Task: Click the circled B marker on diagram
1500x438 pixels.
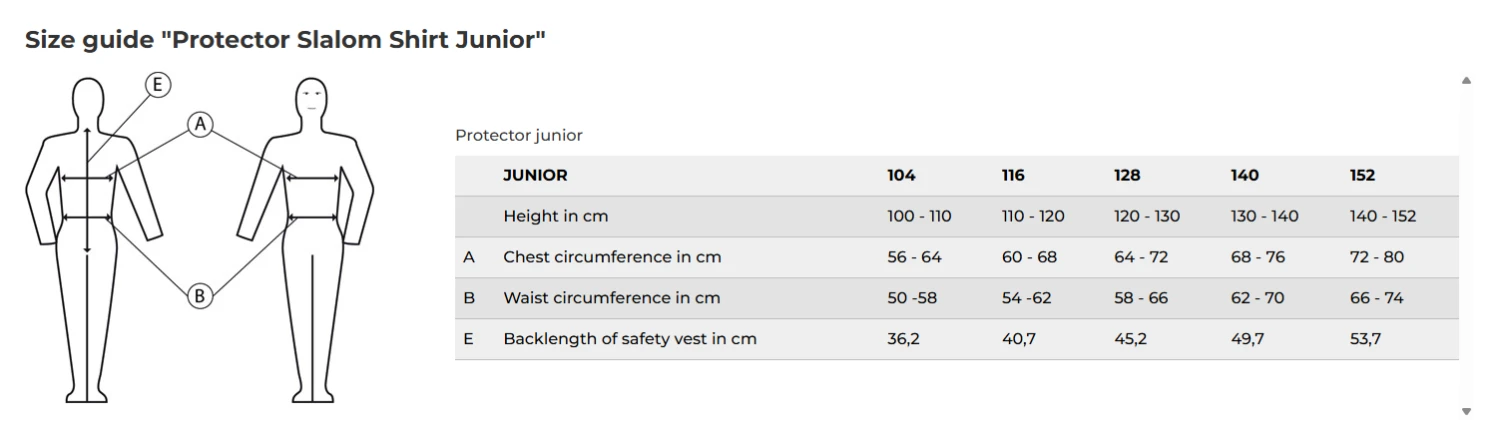Action: [x=200, y=295]
